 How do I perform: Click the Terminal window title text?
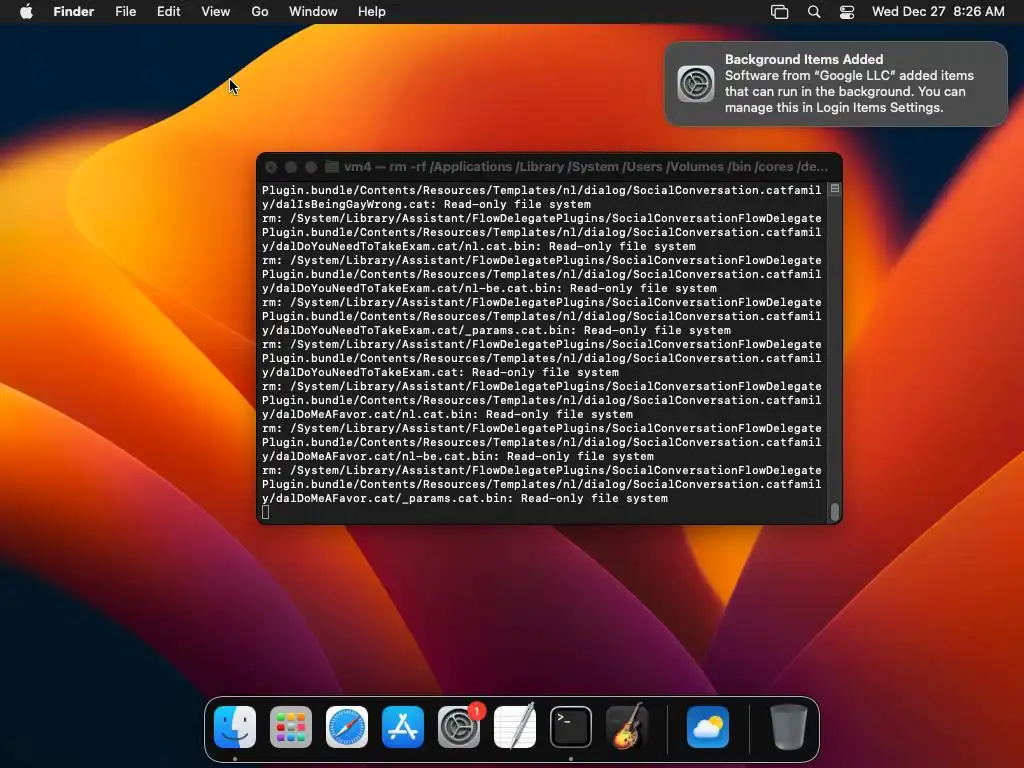coord(586,167)
